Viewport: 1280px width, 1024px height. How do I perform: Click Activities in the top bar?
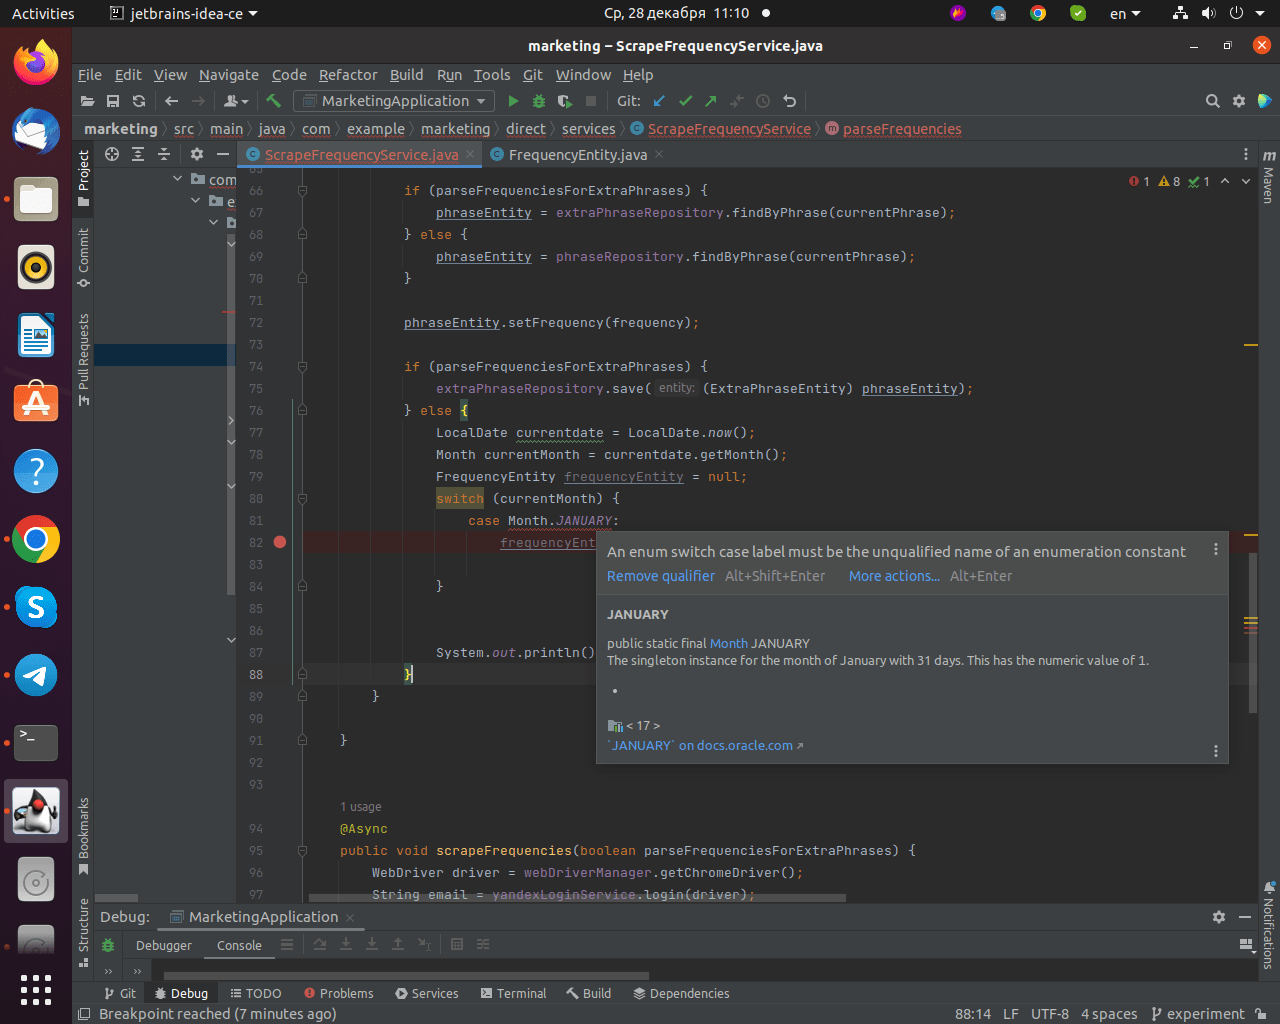point(43,13)
